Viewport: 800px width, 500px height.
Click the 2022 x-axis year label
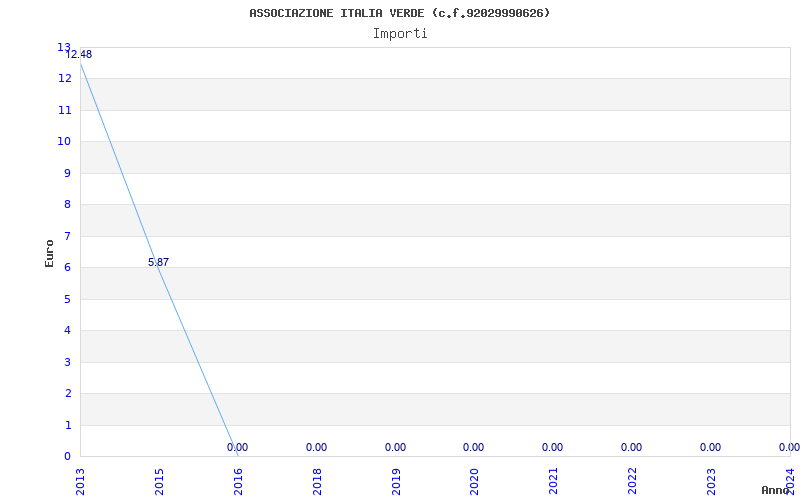633,482
